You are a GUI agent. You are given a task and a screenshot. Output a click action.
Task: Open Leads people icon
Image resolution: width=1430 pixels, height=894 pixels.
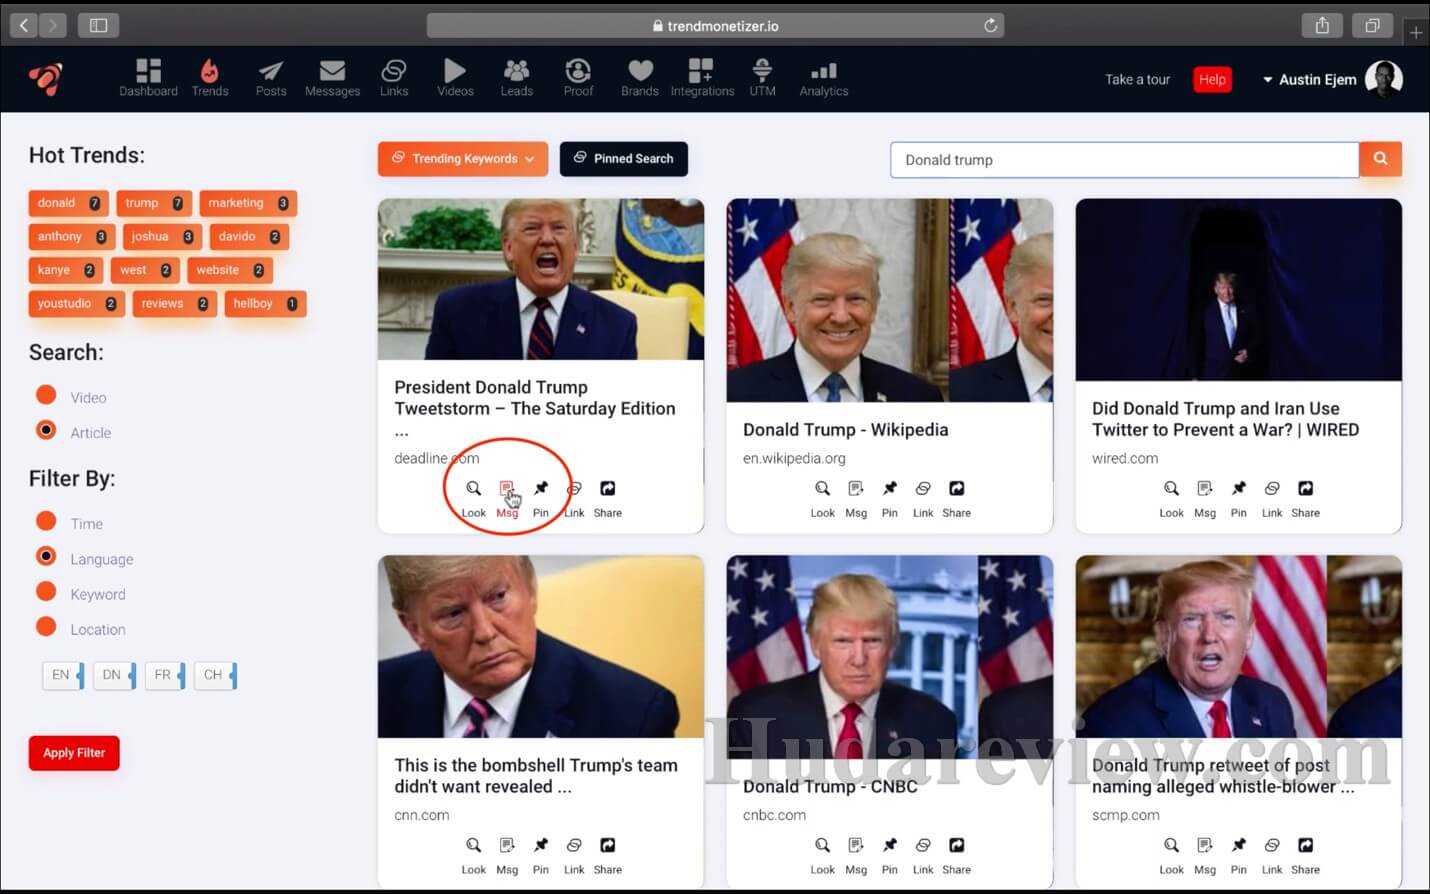pos(516,71)
